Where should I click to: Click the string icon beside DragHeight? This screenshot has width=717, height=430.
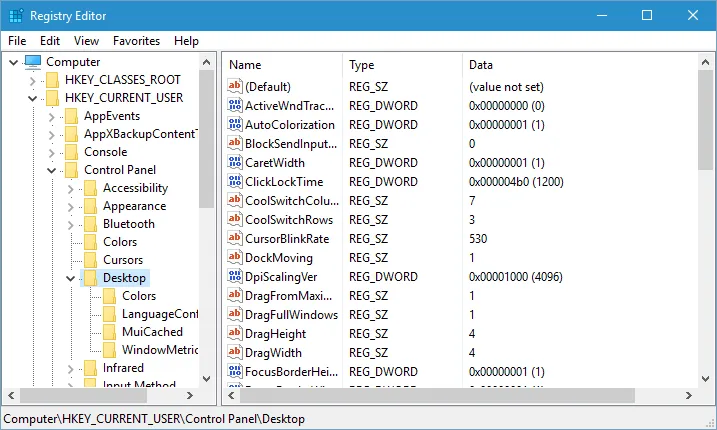pyautogui.click(x=235, y=333)
